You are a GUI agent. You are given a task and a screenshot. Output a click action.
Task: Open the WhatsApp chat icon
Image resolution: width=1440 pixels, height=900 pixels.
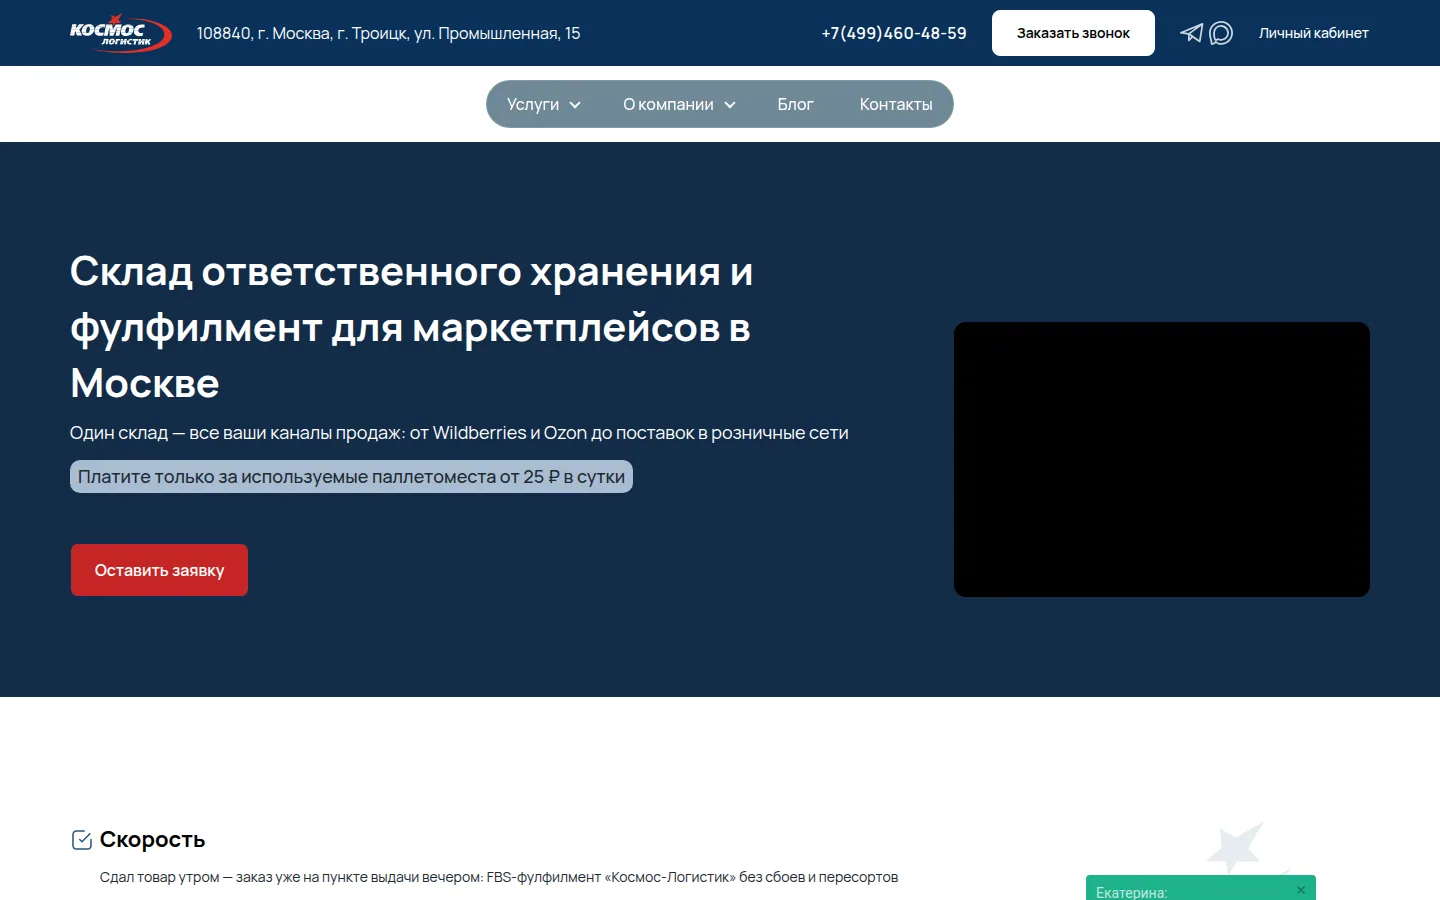1221,33
